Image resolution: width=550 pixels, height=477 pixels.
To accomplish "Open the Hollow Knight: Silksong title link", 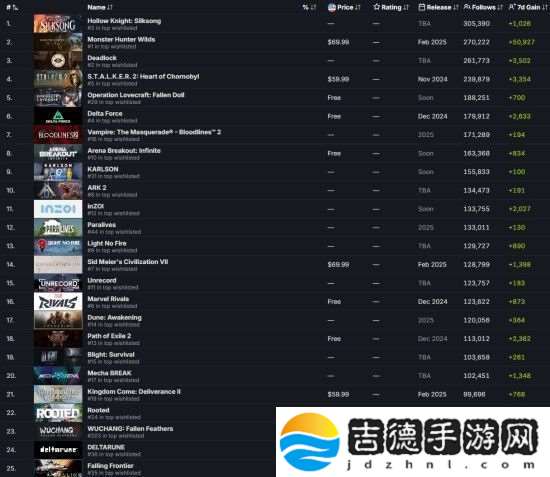I will pos(124,21).
